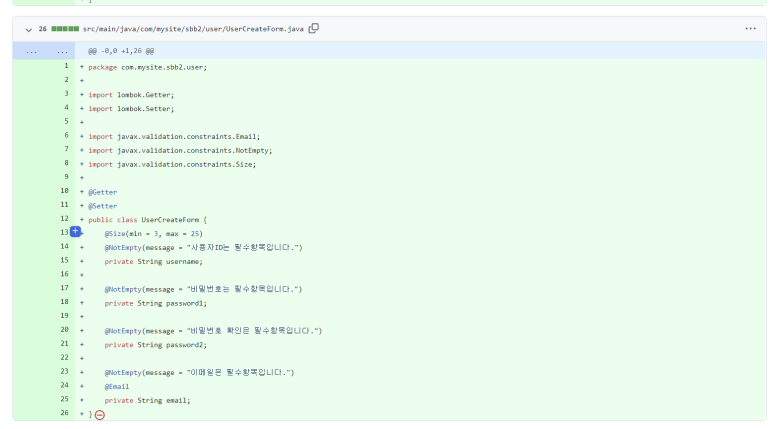Expand hidden lines via the ellipsis gutter
The height and width of the screenshot is (429, 773).
tap(44, 51)
